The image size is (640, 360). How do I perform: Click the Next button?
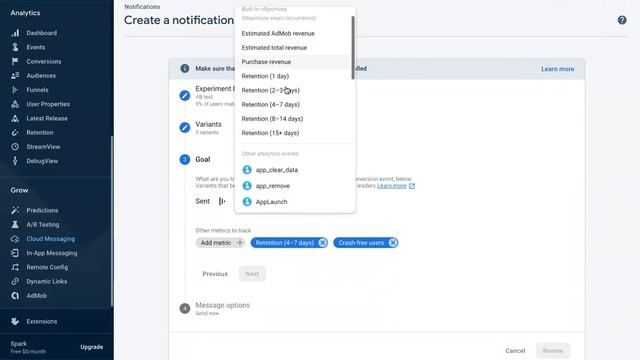pos(252,274)
